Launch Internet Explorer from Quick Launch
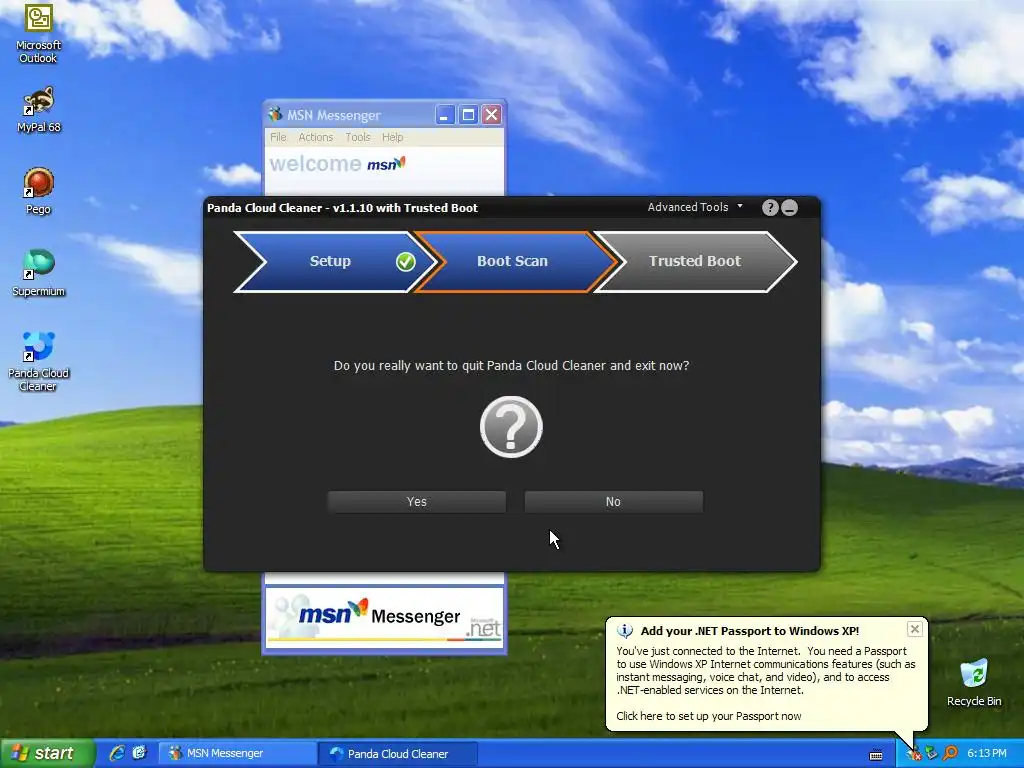This screenshot has width=1024, height=768. pos(117,753)
